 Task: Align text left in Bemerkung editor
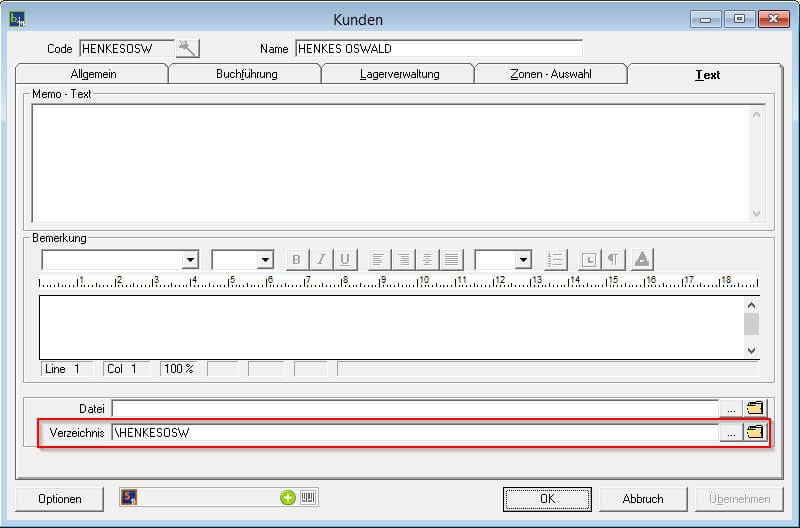[378, 260]
